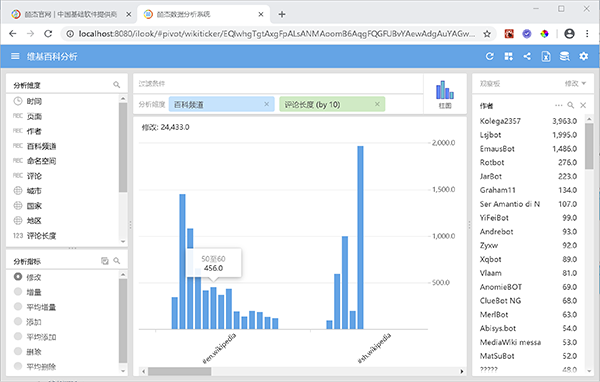Open the browser profile avatar
Viewport: 600px width, 382px height.
[569, 34]
